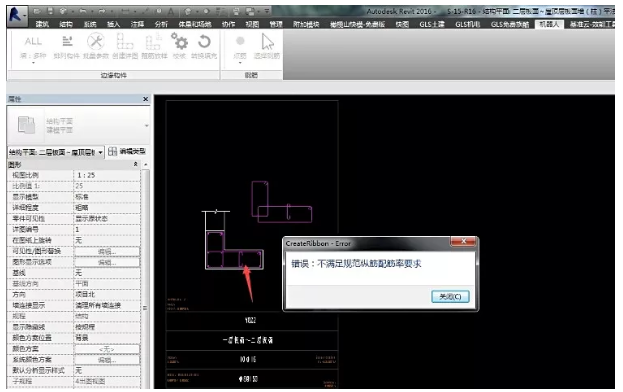Click the 墙连接显示 value field
The width and height of the screenshot is (623, 392).
[107, 305]
